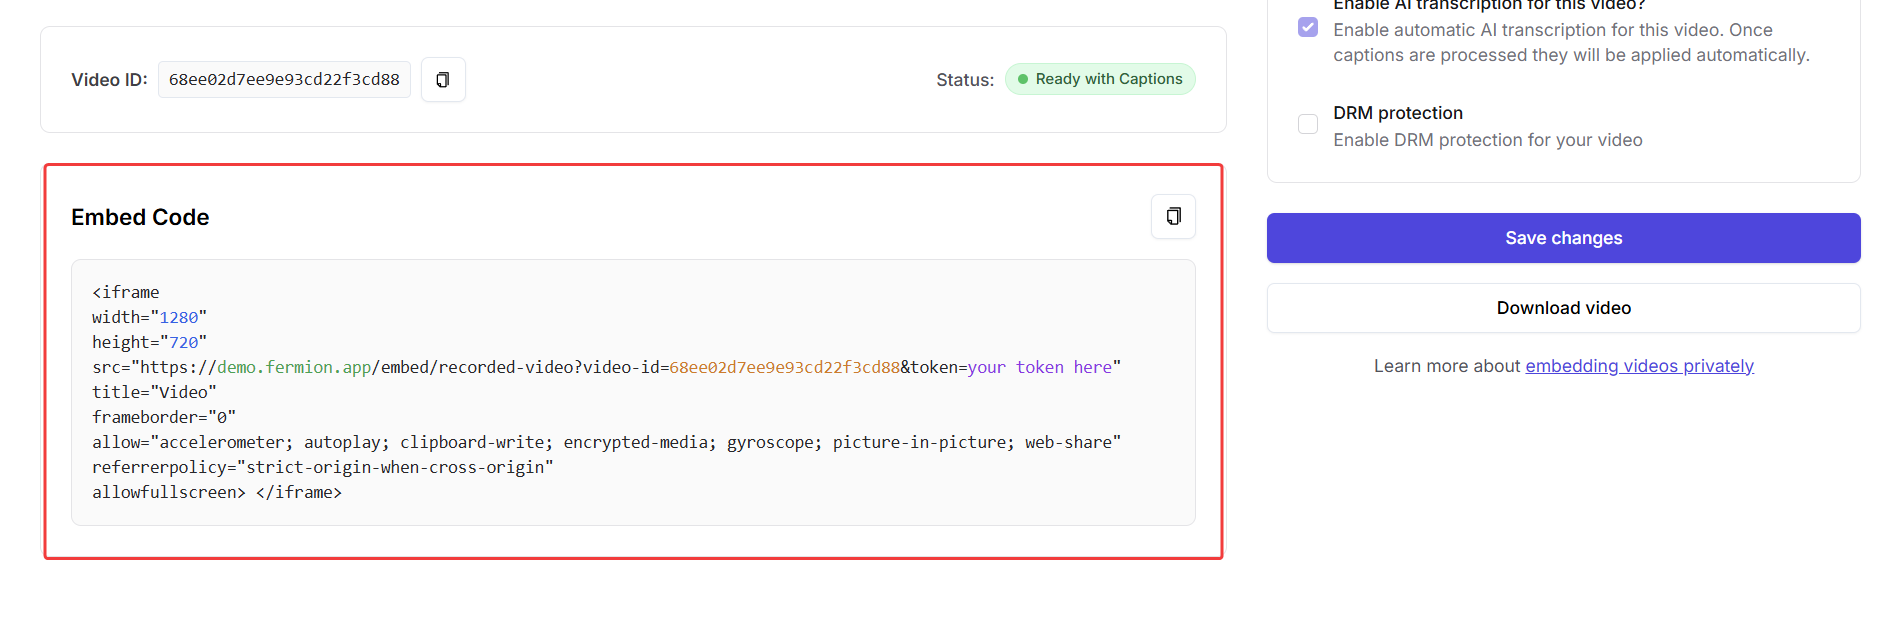This screenshot has width=1885, height=630.
Task: Click the height value 720 in embed code
Action: [184, 342]
